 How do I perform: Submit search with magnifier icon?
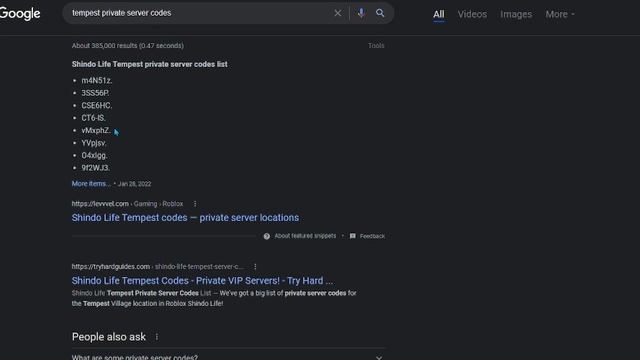pyautogui.click(x=380, y=13)
